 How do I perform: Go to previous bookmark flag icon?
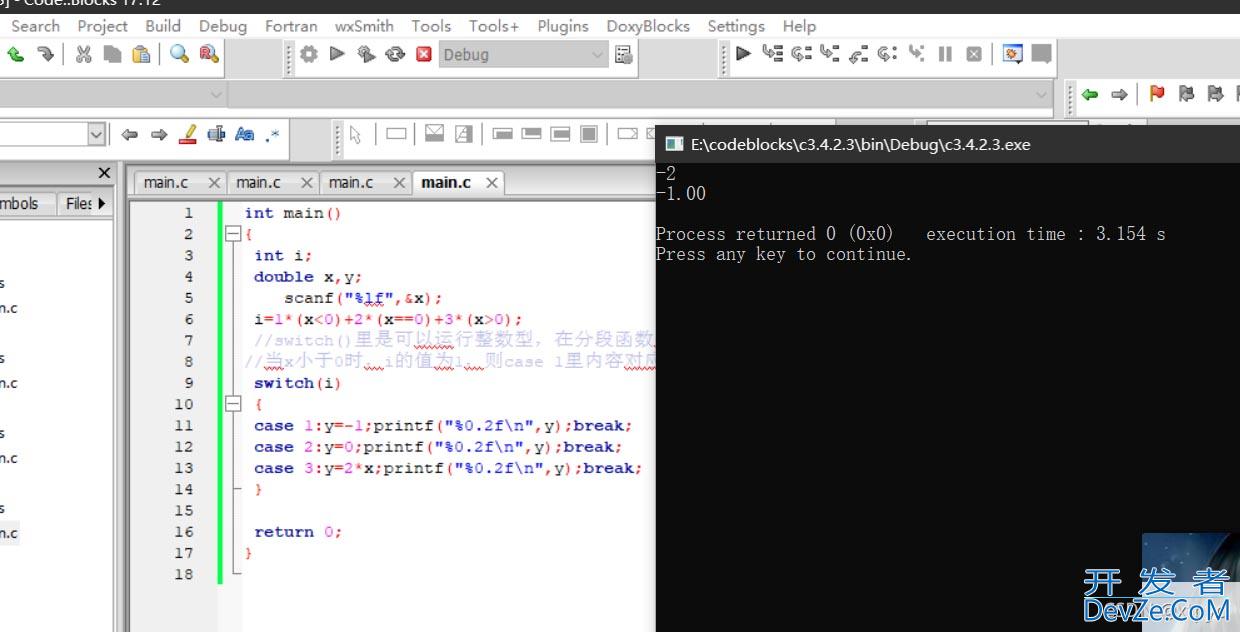pyautogui.click(x=1186, y=94)
